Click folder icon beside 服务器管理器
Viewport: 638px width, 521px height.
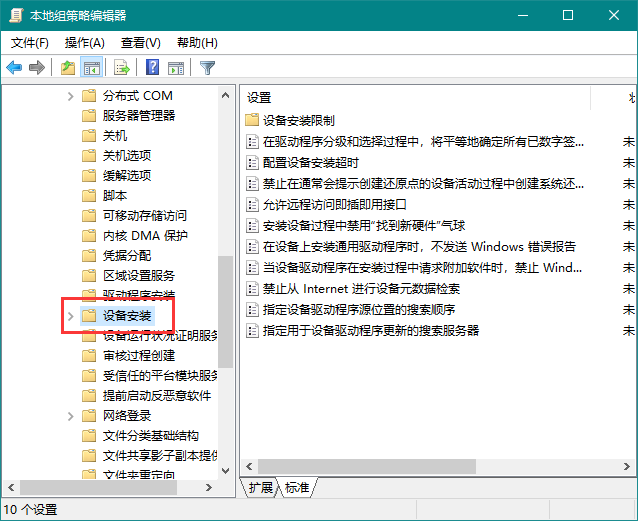click(x=89, y=116)
